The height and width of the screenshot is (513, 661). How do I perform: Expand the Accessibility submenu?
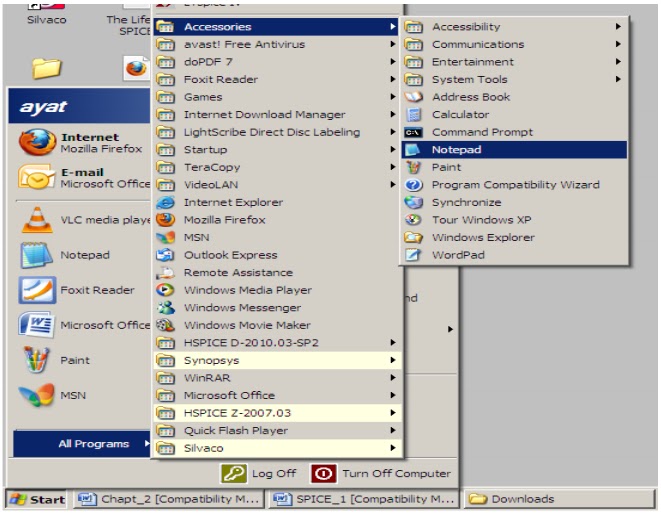point(514,27)
